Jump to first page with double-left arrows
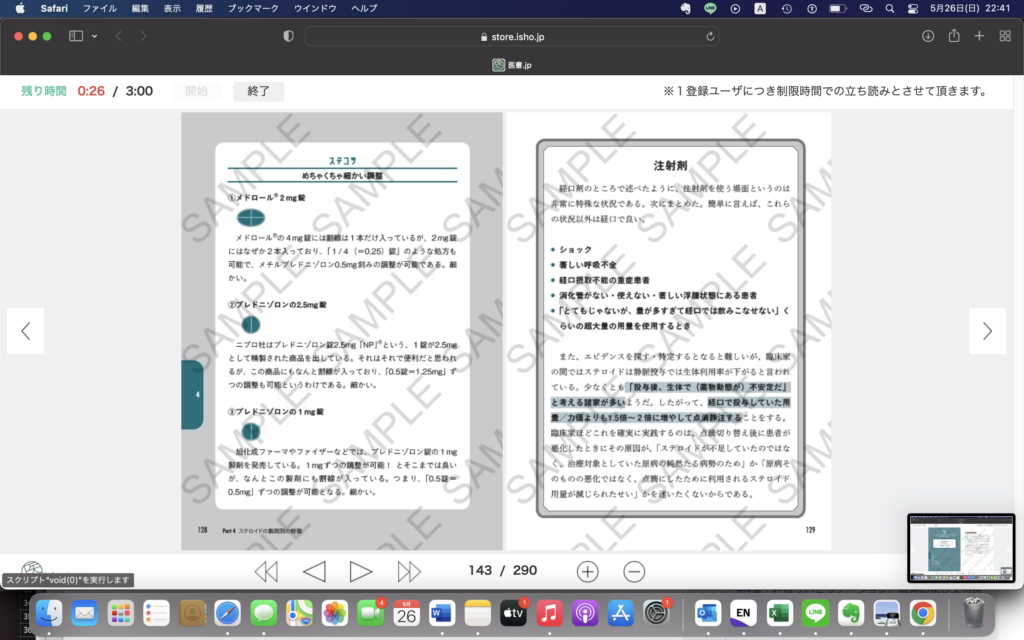Screen dimensions: 1024x640 click(x=266, y=571)
